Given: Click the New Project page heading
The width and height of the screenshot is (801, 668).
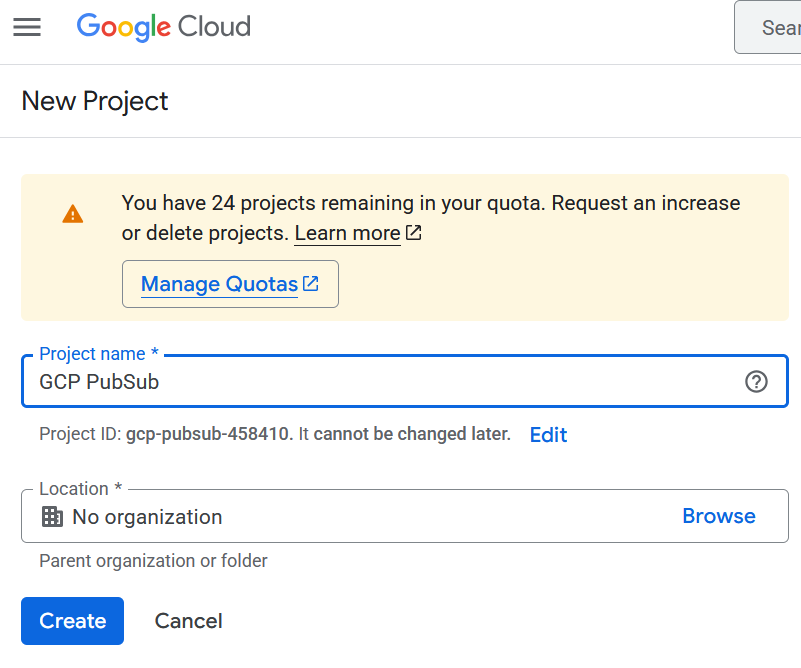Looking at the screenshot, I should 95,101.
